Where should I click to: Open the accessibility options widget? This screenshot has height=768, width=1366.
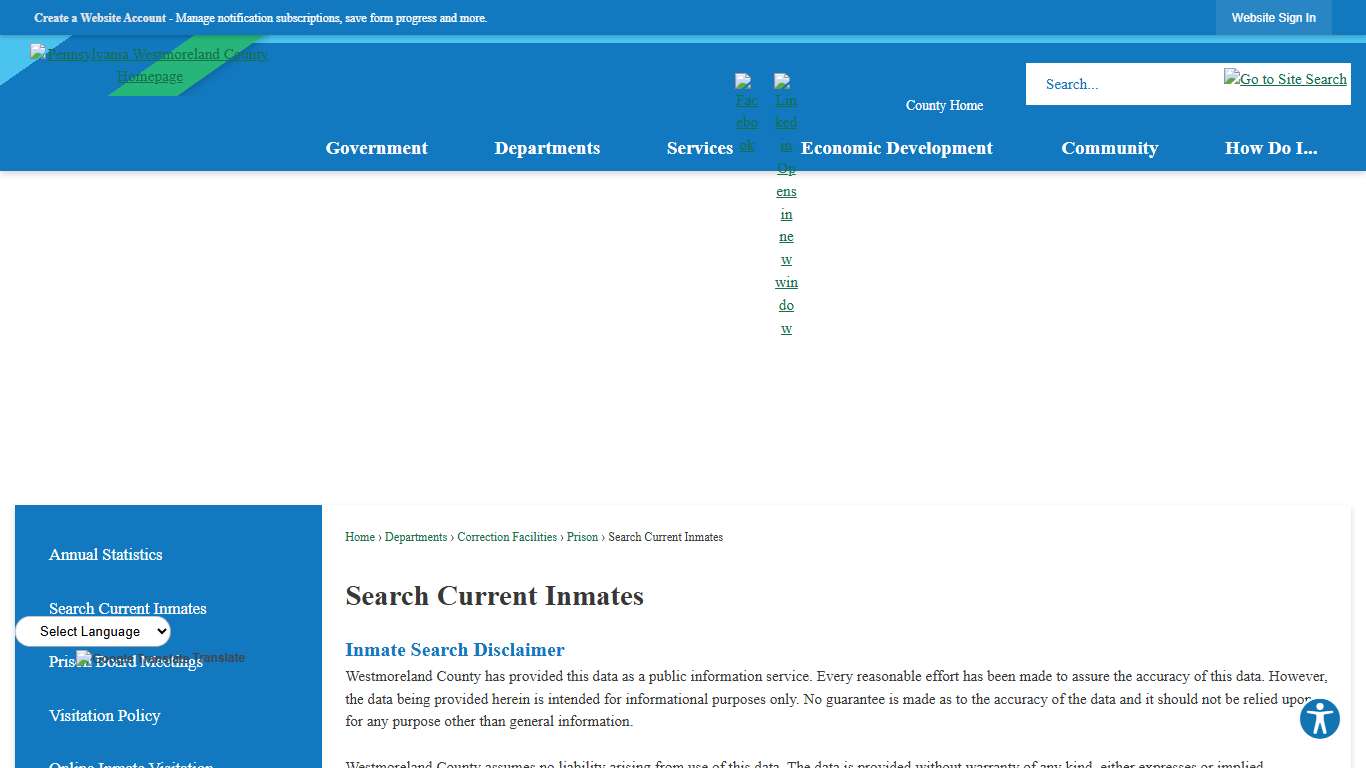tap(1319, 719)
